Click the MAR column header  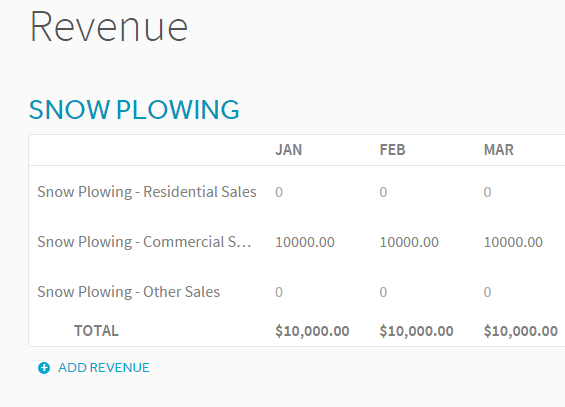(499, 150)
